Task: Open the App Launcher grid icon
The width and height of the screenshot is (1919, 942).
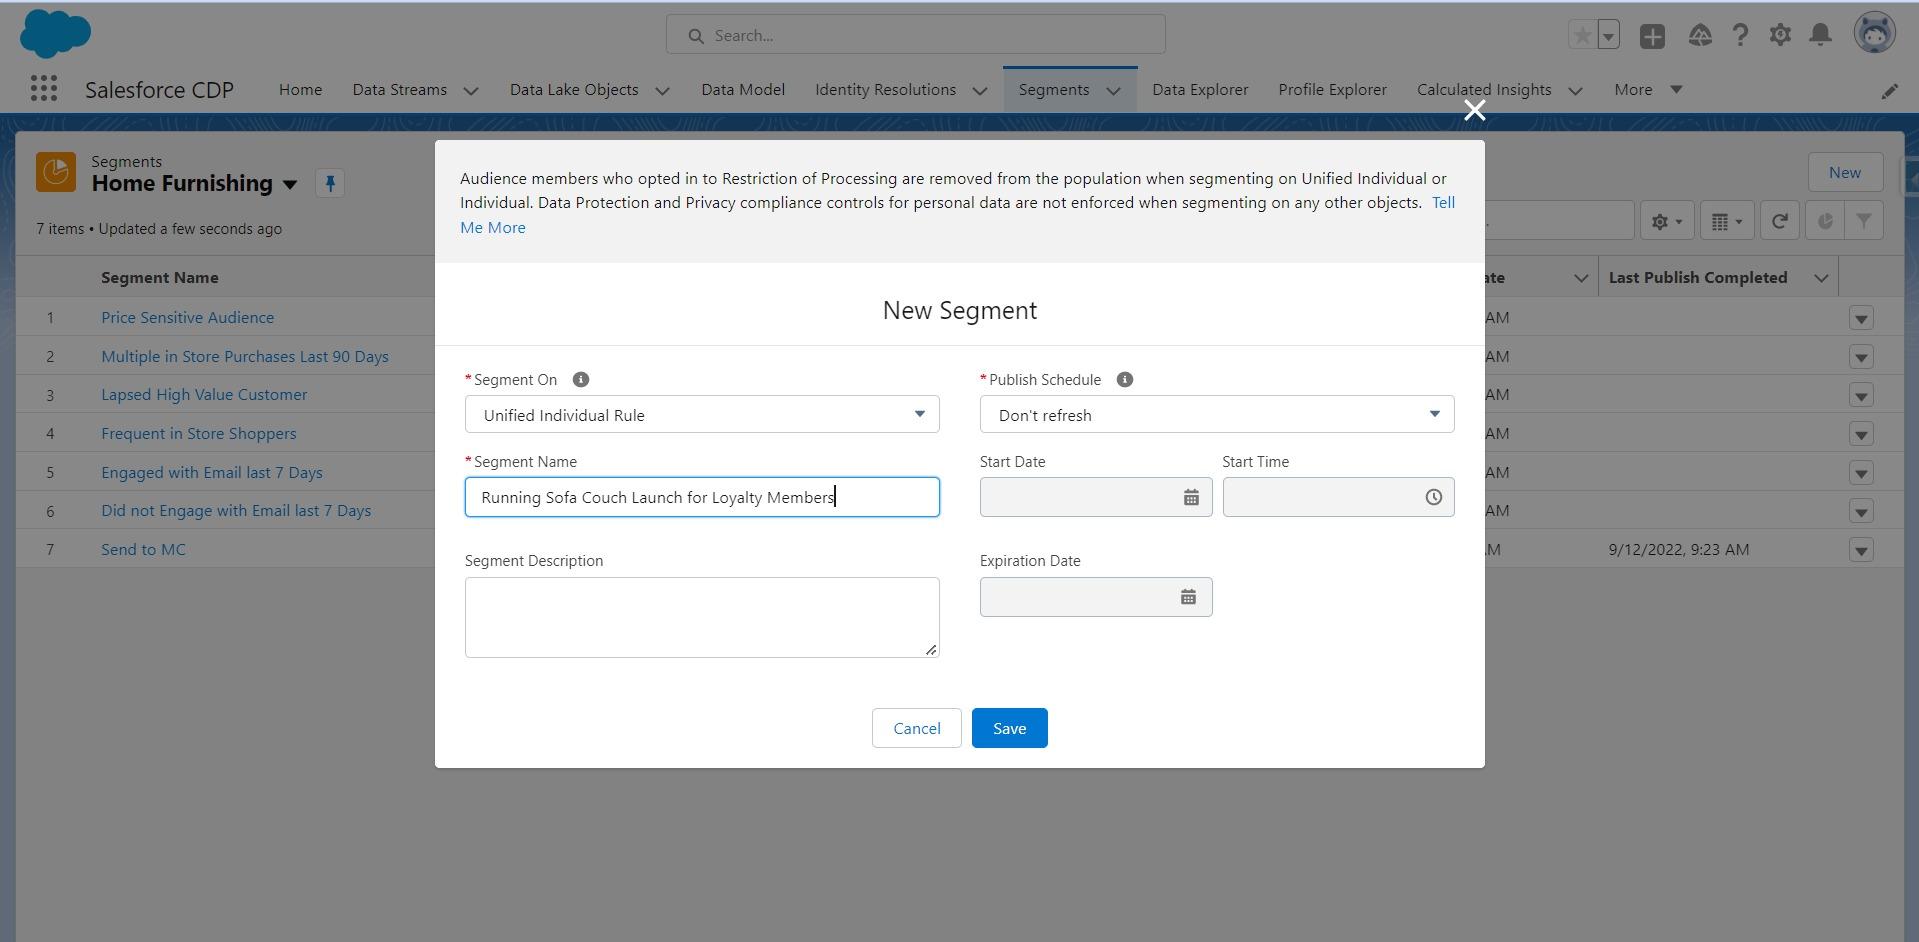Action: pos(43,89)
